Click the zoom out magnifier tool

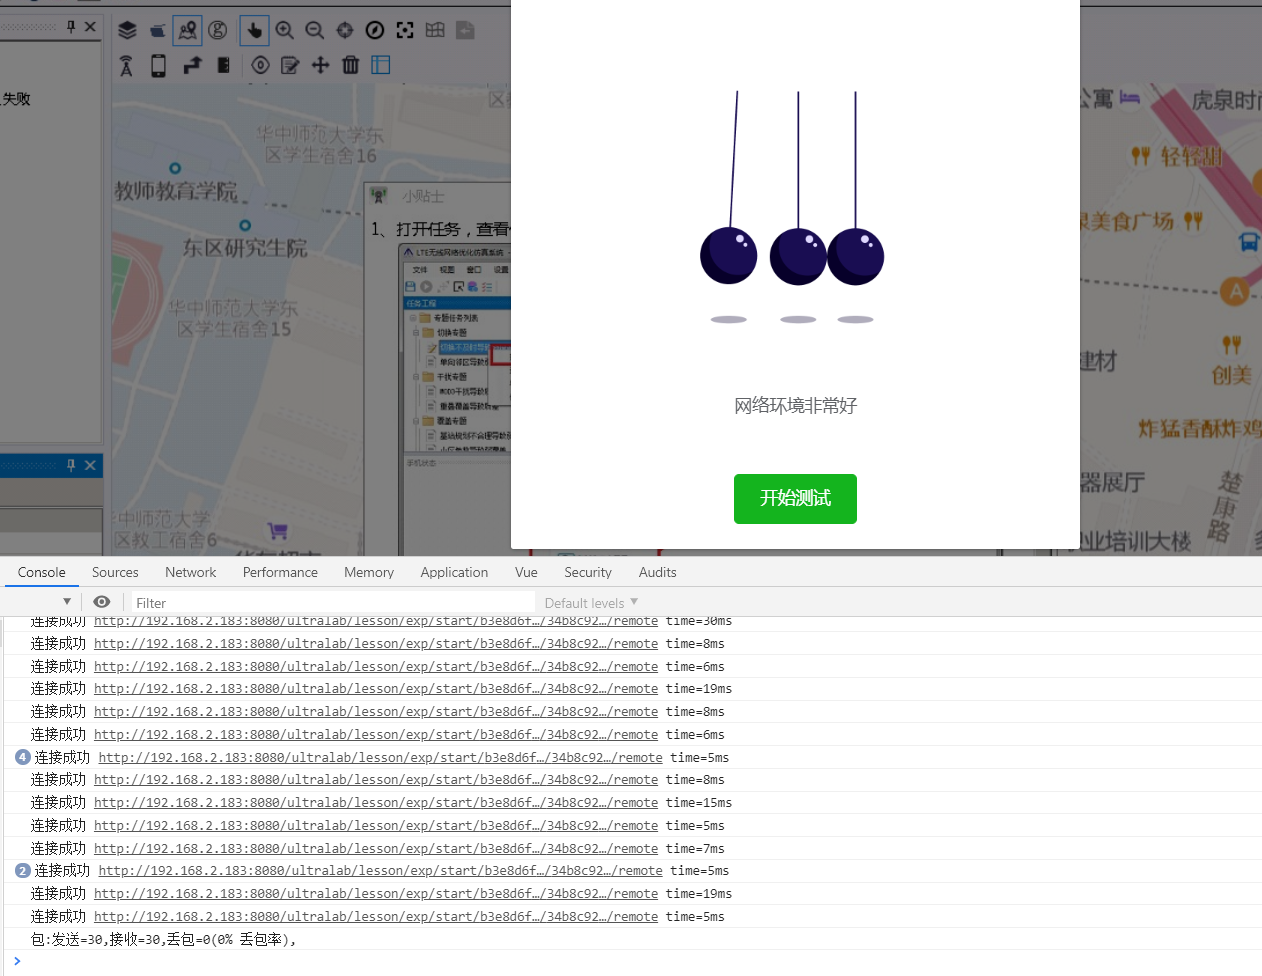pos(314,30)
